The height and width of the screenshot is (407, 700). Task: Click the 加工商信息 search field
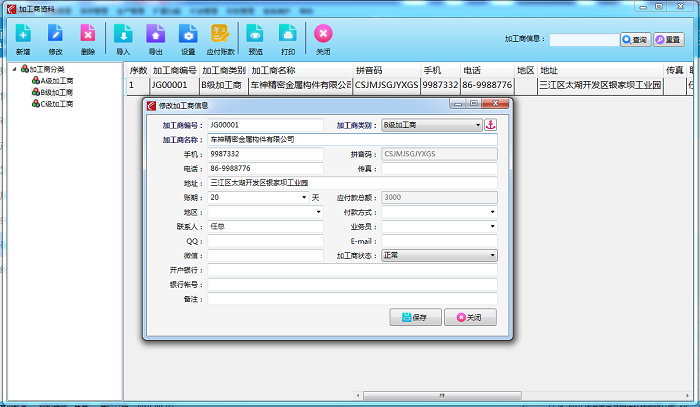584,40
